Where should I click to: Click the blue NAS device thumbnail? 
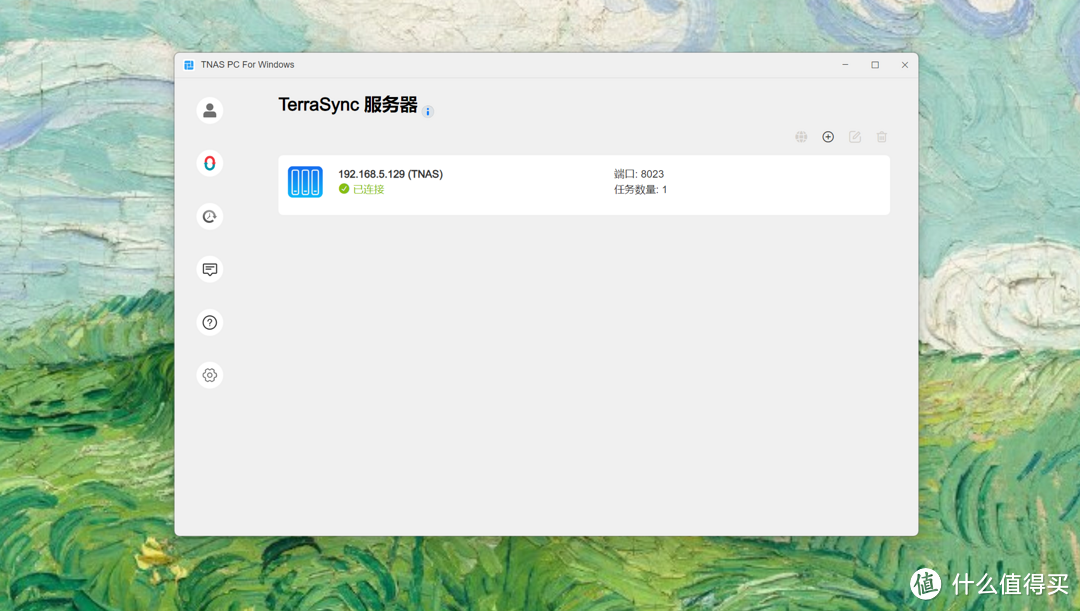(x=305, y=181)
